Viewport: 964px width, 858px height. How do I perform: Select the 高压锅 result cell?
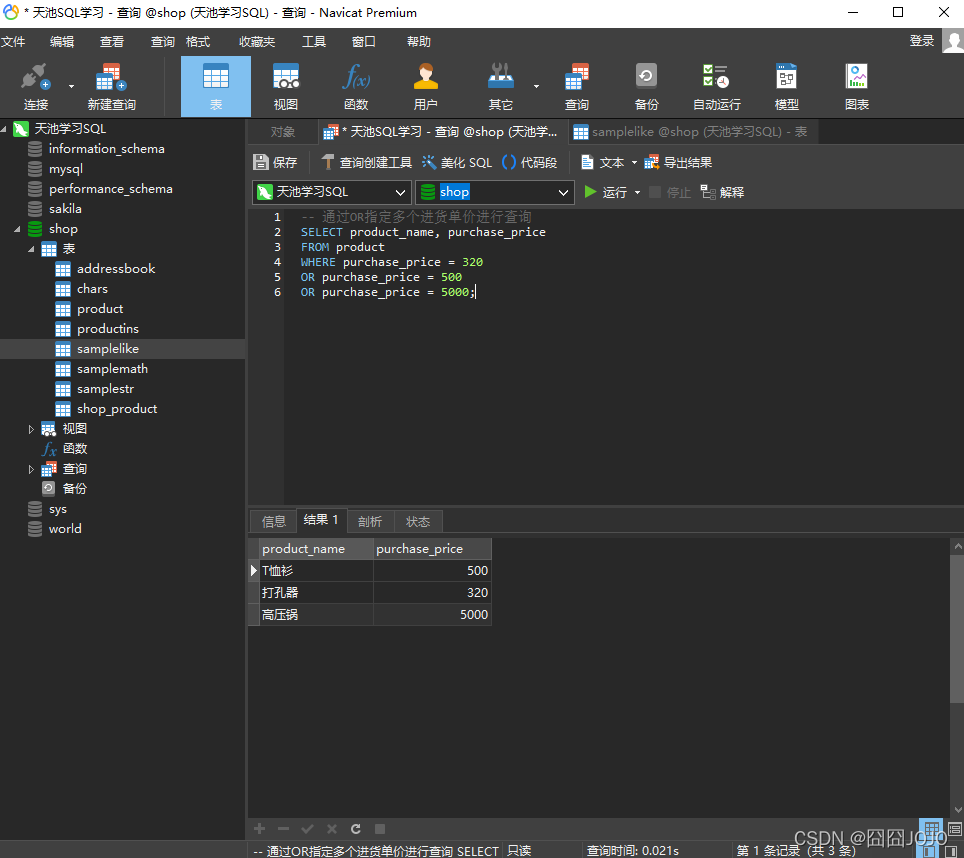tap(316, 615)
